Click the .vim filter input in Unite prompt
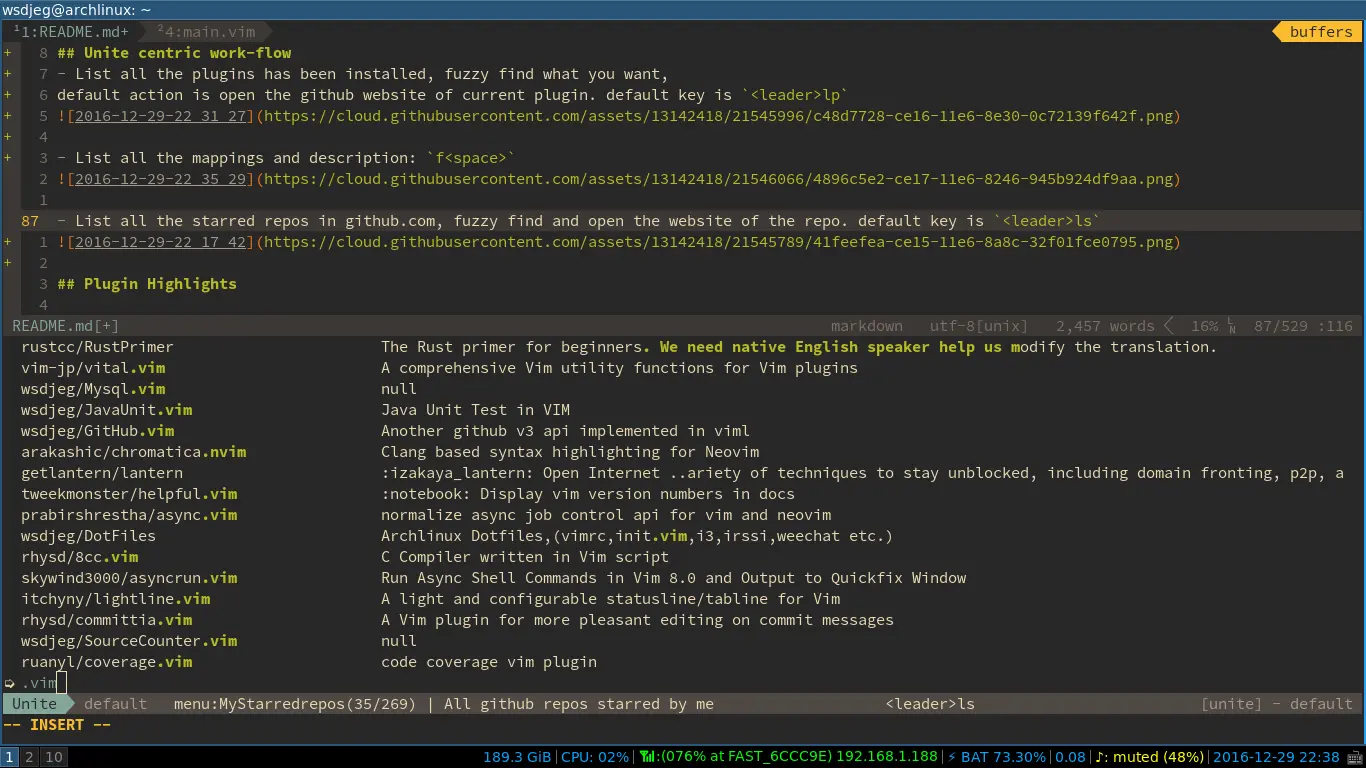The image size is (1366, 768). [40, 683]
